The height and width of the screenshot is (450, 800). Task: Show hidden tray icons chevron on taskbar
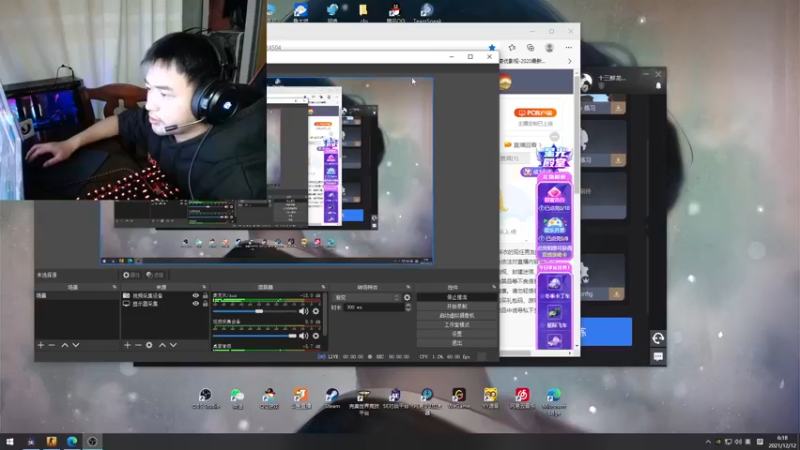click(x=708, y=442)
